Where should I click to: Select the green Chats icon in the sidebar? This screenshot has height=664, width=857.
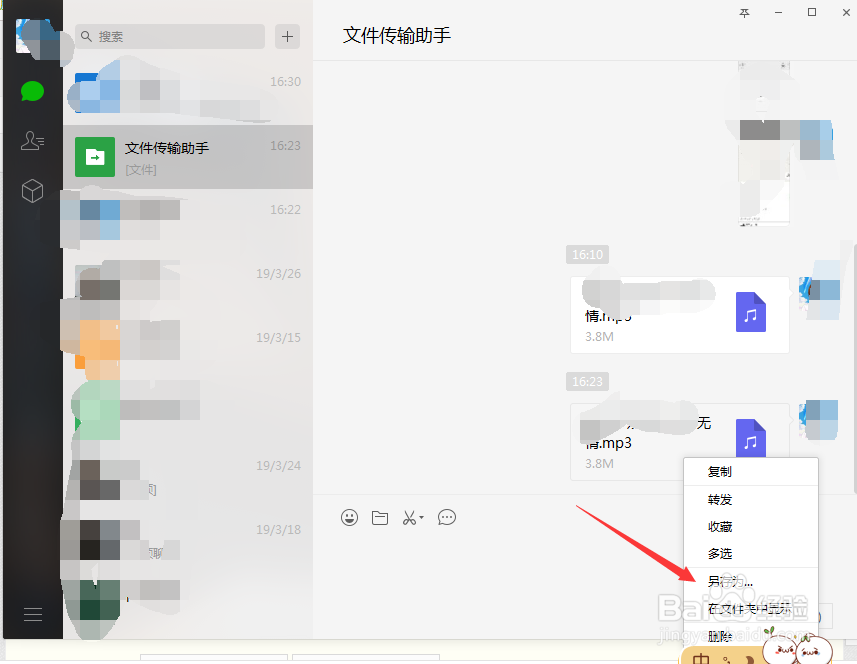(31, 91)
